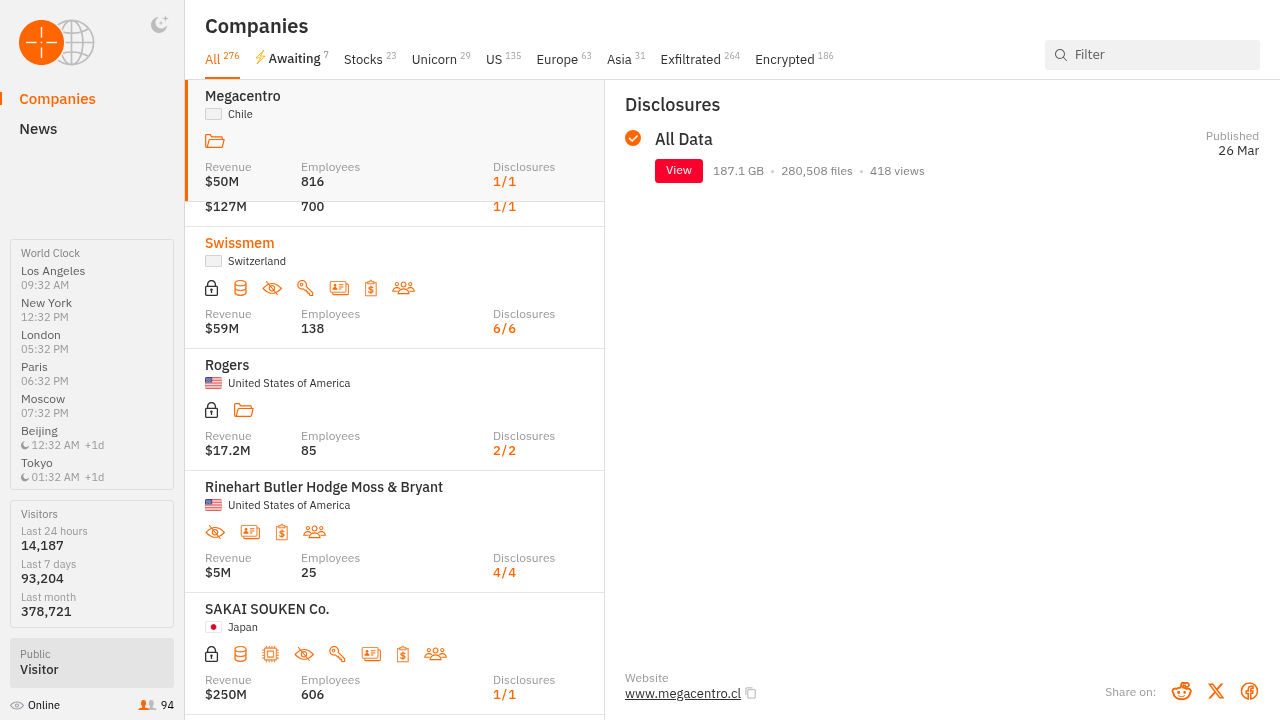
Task: Open Rinehart Butler Hodge Moss & Bryant entry
Action: point(395,532)
